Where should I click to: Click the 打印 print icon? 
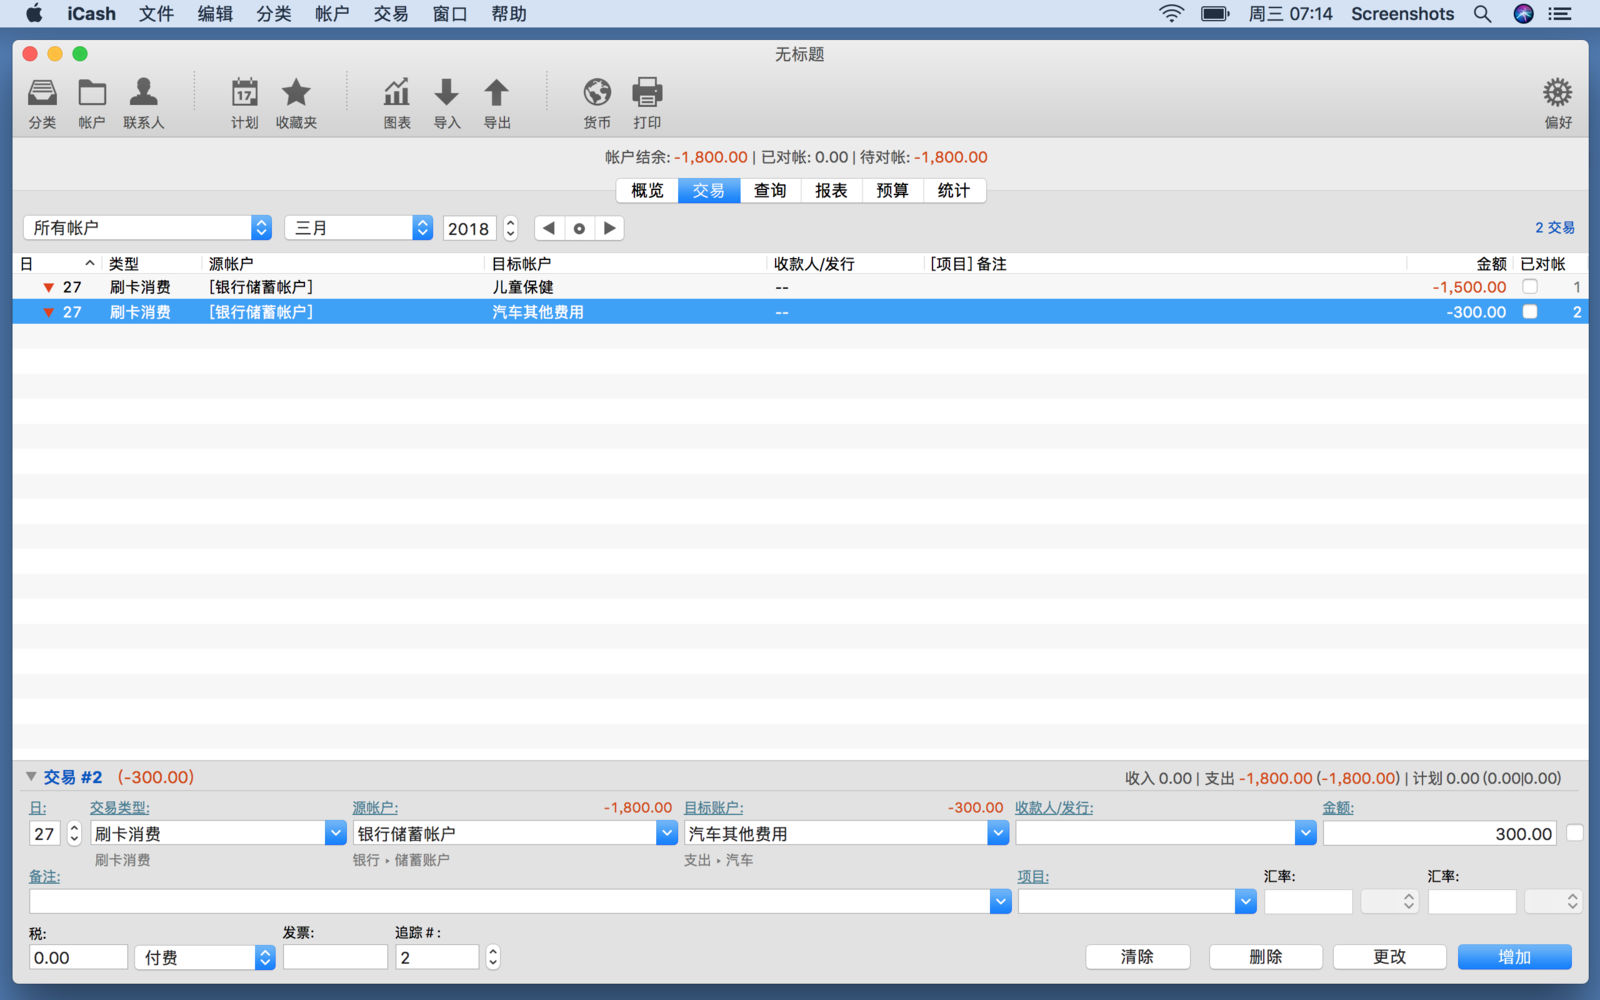[x=647, y=102]
